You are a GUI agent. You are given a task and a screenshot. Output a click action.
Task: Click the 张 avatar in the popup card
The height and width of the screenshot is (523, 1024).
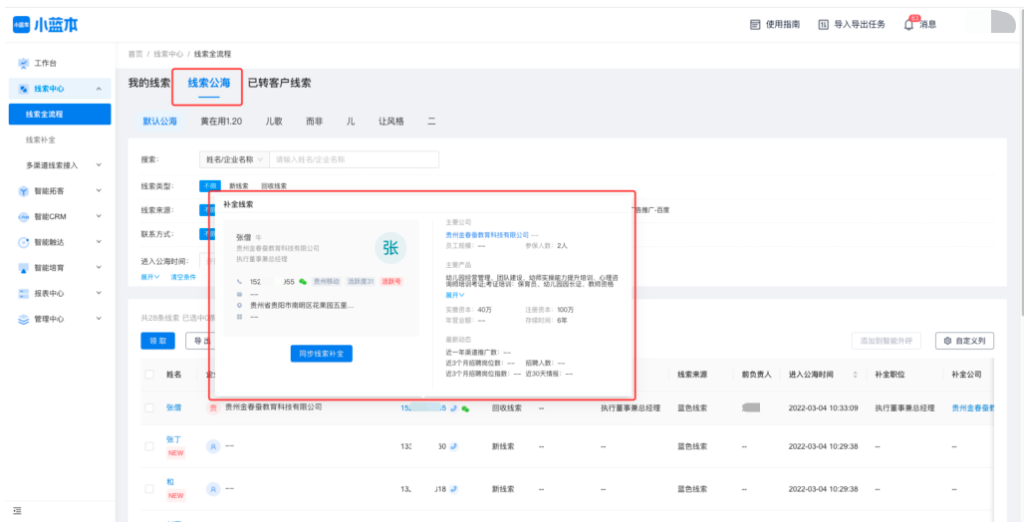coord(390,249)
